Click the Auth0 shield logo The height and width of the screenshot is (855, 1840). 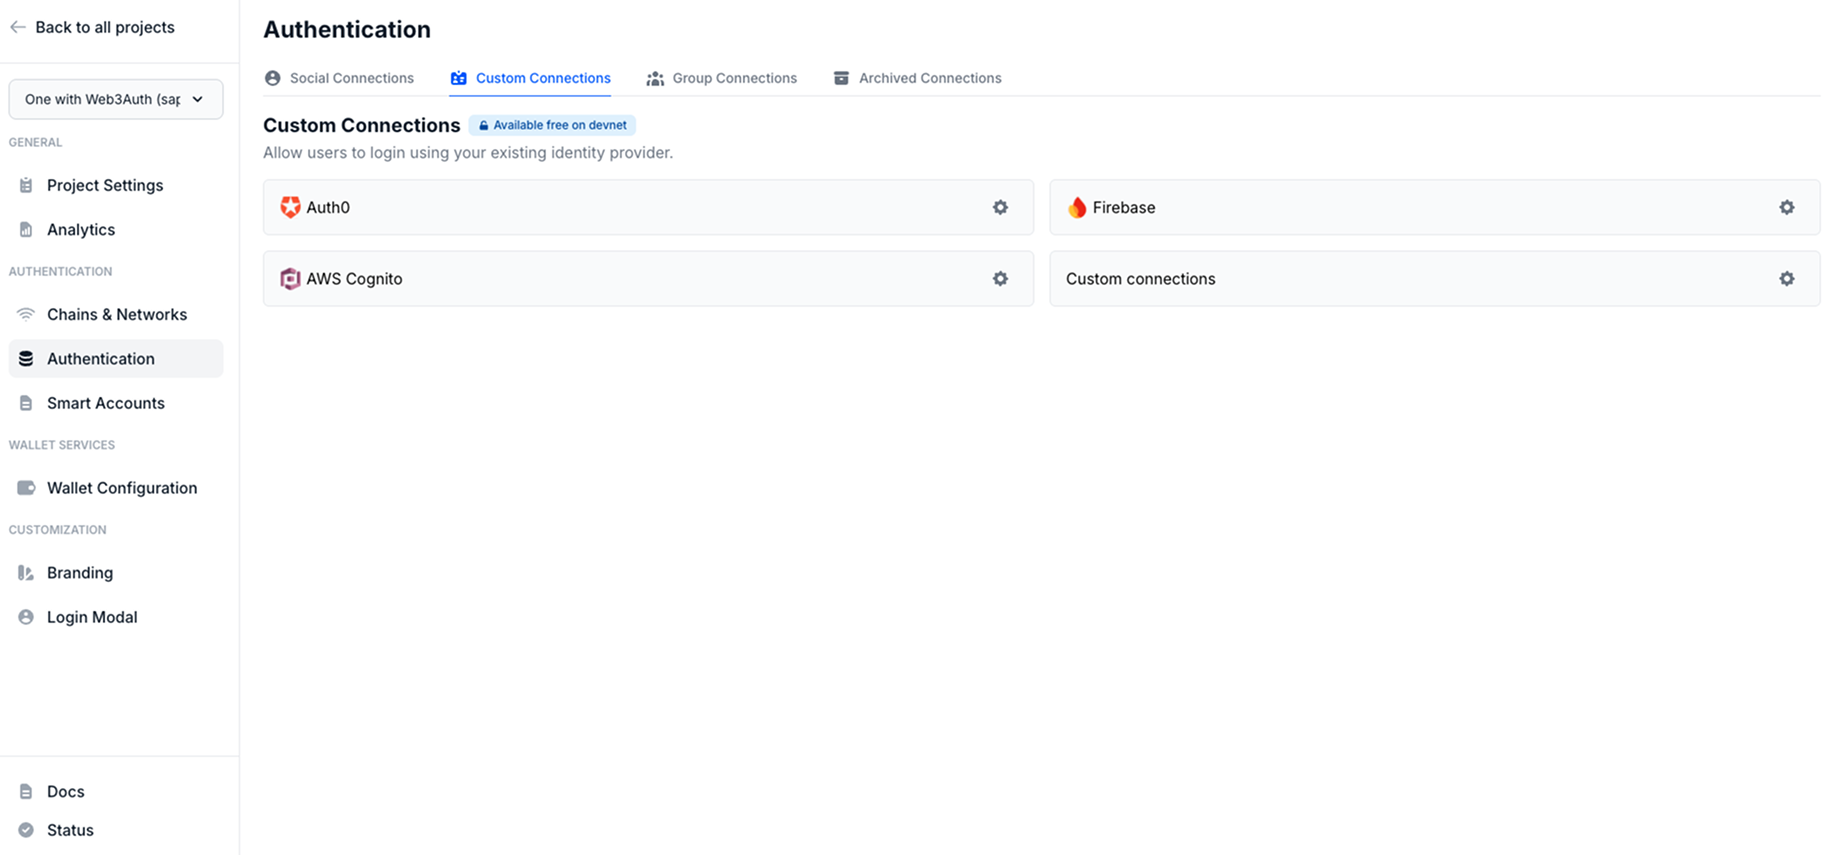(290, 207)
